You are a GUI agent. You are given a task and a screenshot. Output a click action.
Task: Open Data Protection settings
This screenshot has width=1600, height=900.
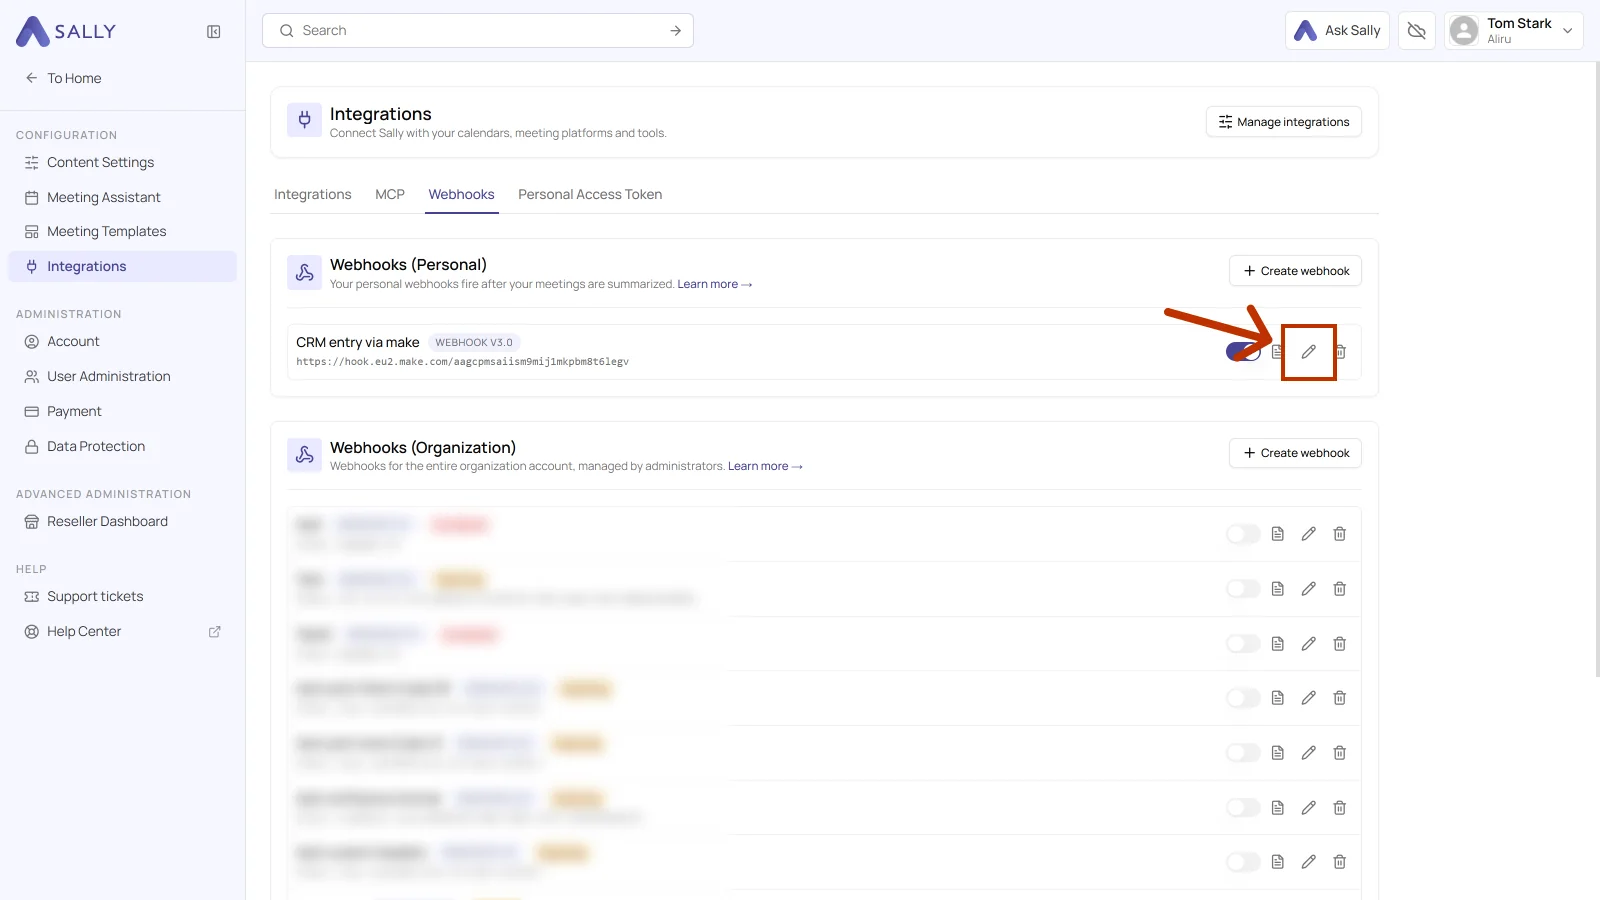[x=122, y=447]
